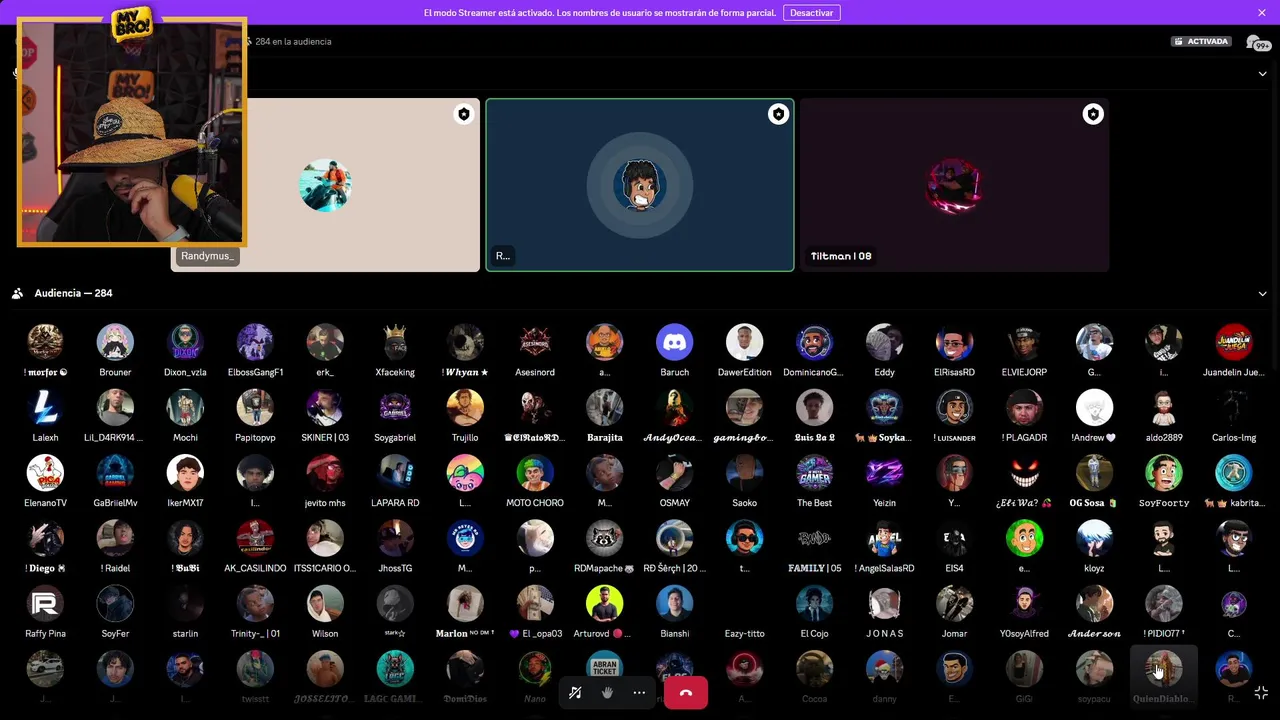Click the red disconnect call button
The width and height of the screenshot is (1280, 720).
[x=685, y=692]
